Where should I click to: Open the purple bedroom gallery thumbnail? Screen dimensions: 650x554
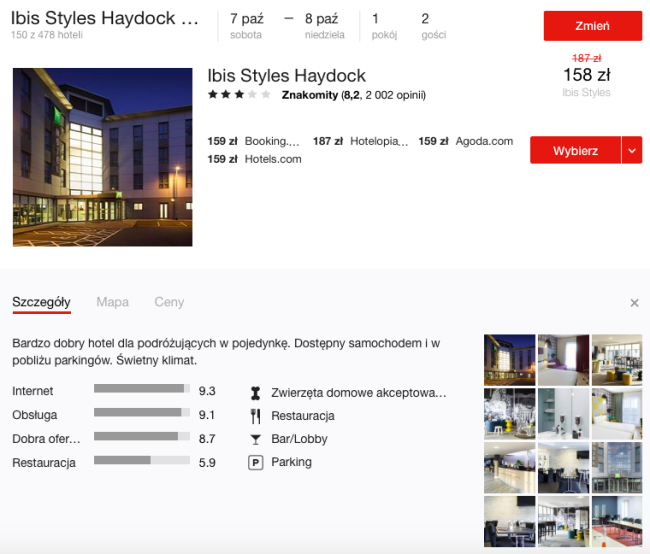pos(563,360)
